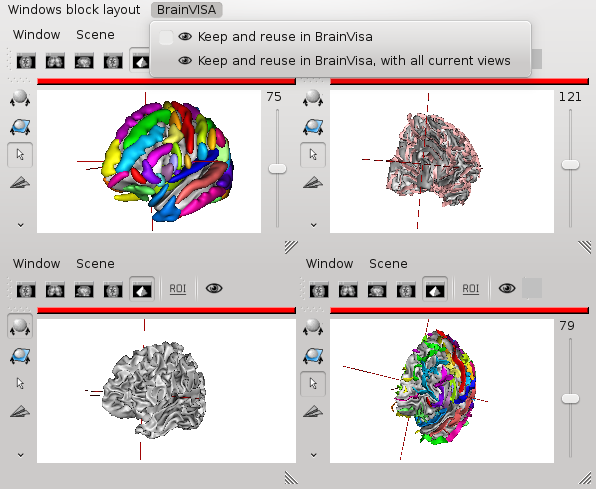Toggle 3D view icon in bottom-left window toolbar

coord(142,289)
